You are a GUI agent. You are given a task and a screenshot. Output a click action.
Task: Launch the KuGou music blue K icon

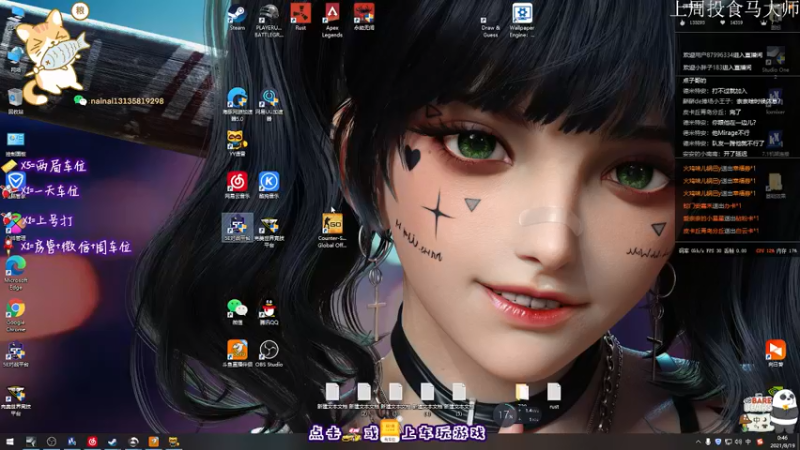269,185
